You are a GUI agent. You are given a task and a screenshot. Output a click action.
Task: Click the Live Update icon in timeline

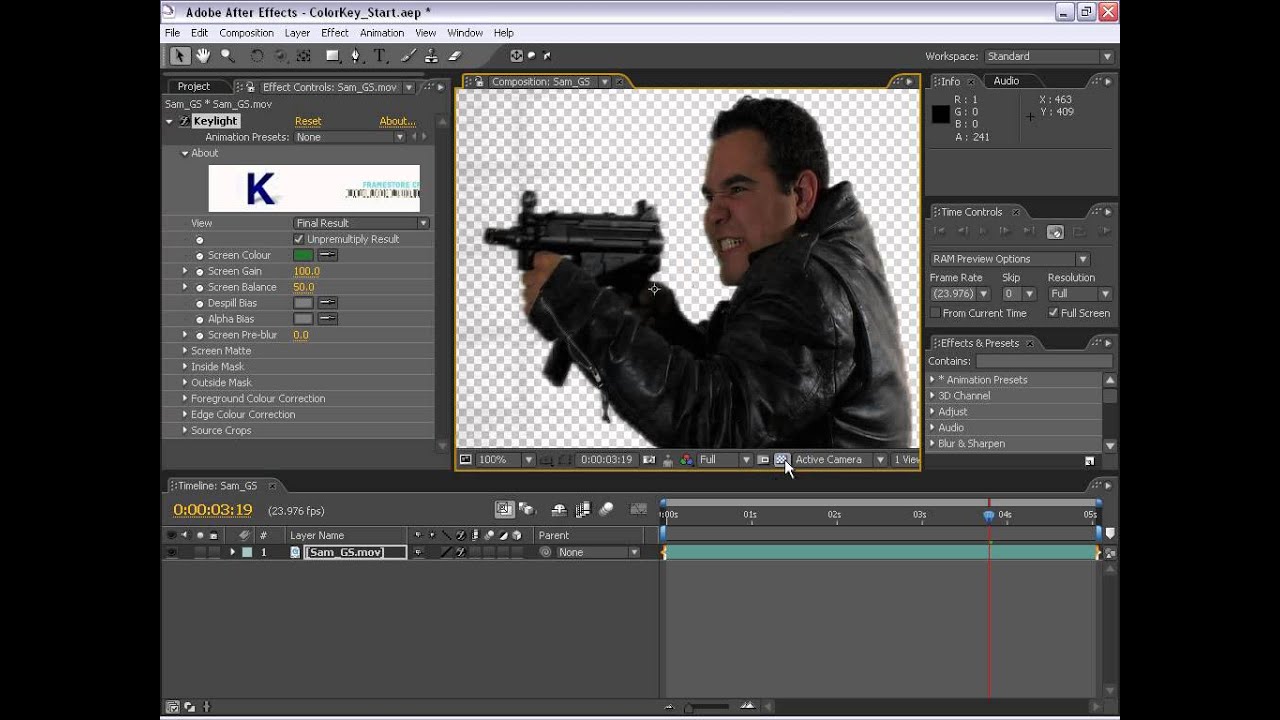tap(505, 509)
